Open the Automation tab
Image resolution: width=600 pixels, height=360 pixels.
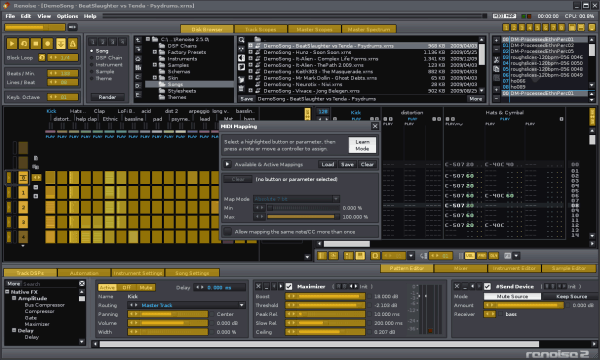pyautogui.click(x=84, y=273)
